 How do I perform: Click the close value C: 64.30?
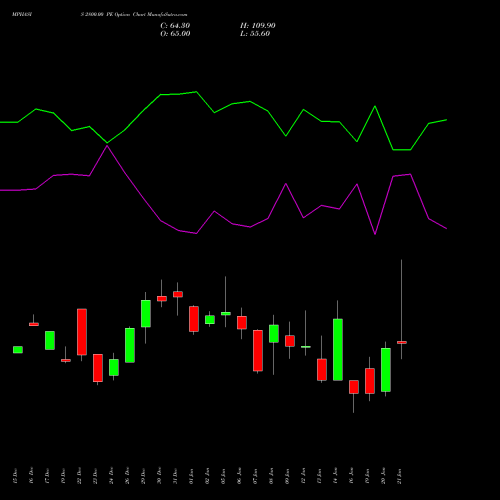pos(175,26)
